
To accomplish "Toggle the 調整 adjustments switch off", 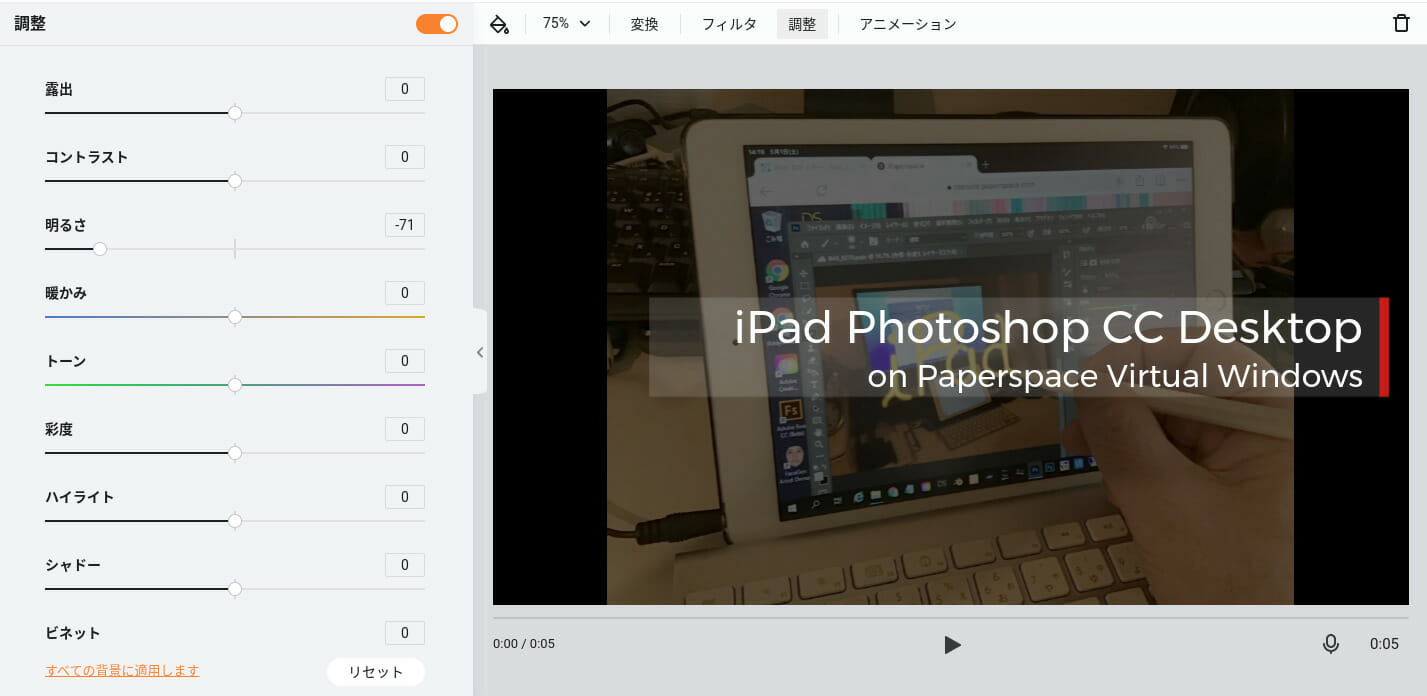I will (x=437, y=24).
